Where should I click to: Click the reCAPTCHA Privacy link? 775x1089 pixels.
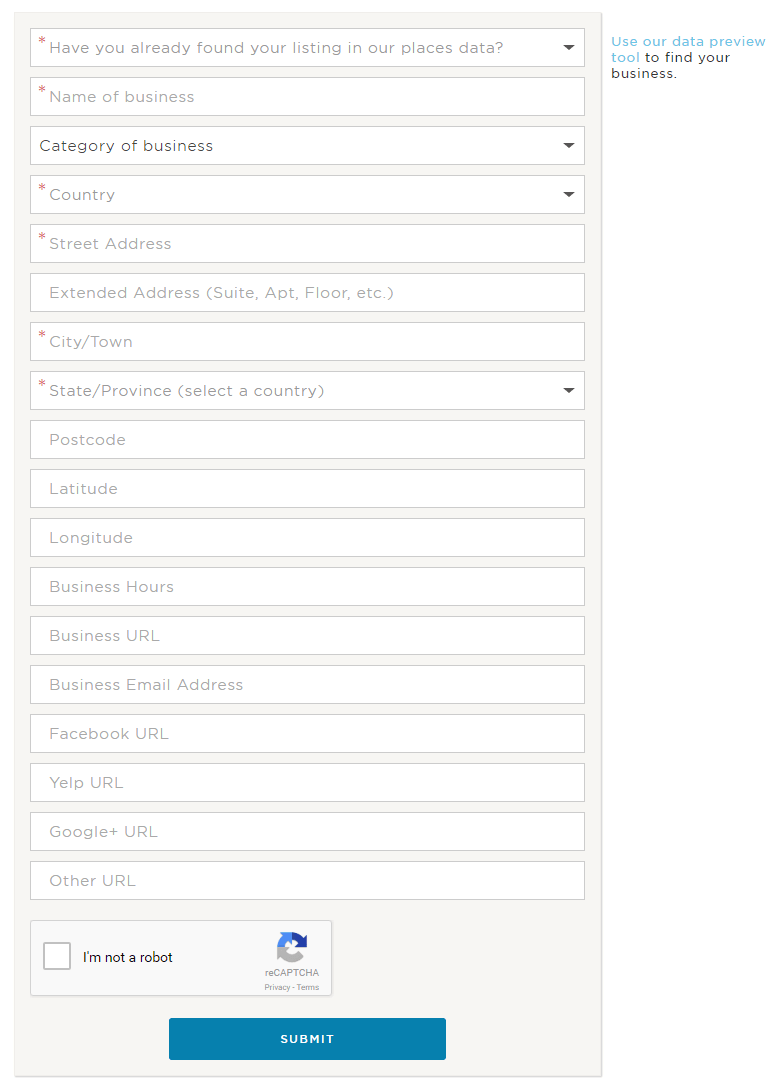click(277, 987)
